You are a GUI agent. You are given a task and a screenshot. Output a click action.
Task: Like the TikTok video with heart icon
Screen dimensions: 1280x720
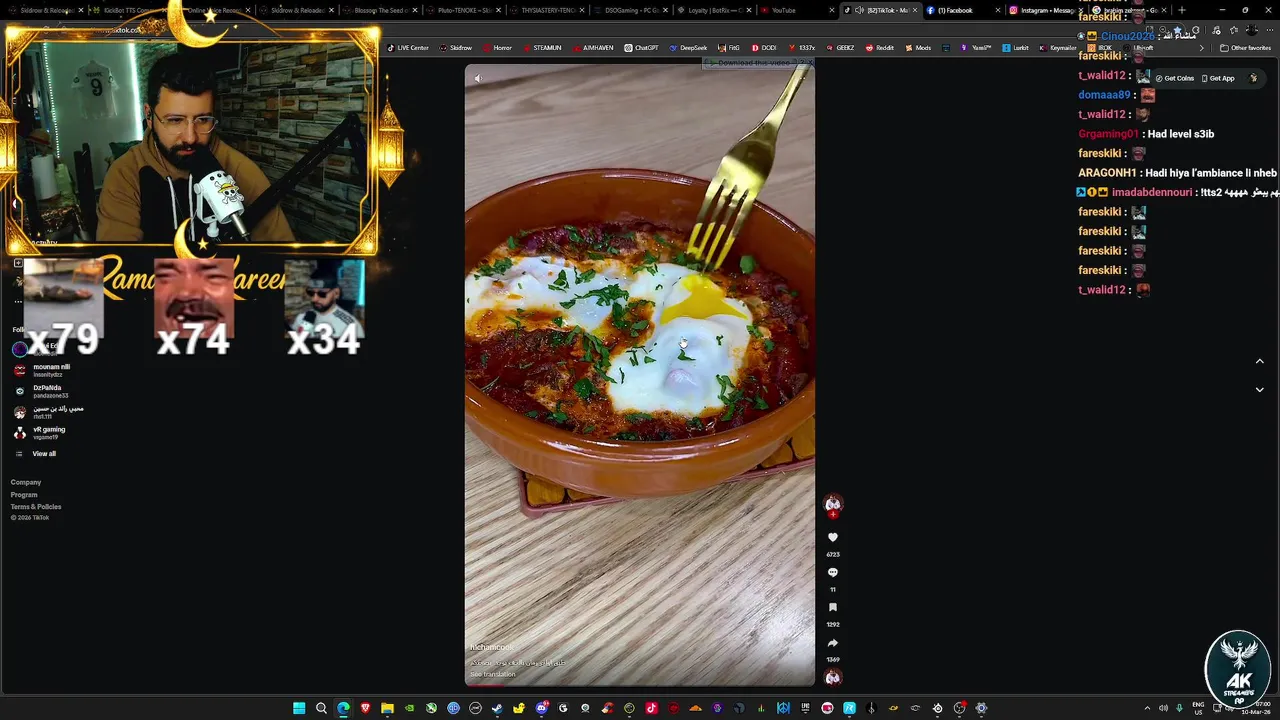coord(832,538)
